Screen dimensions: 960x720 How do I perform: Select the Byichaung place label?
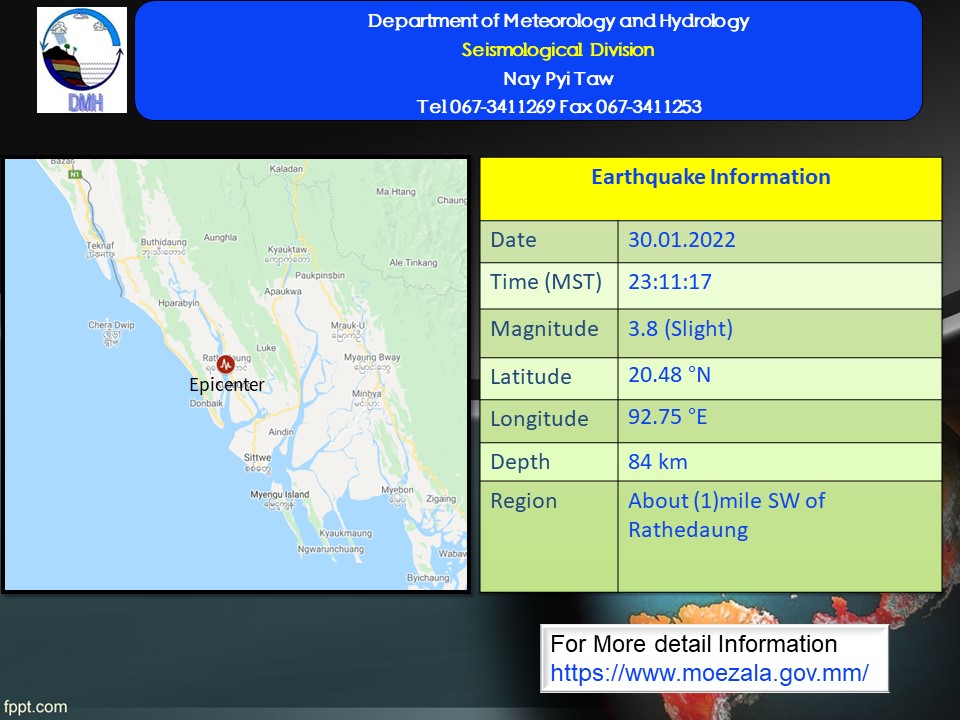tap(428, 577)
